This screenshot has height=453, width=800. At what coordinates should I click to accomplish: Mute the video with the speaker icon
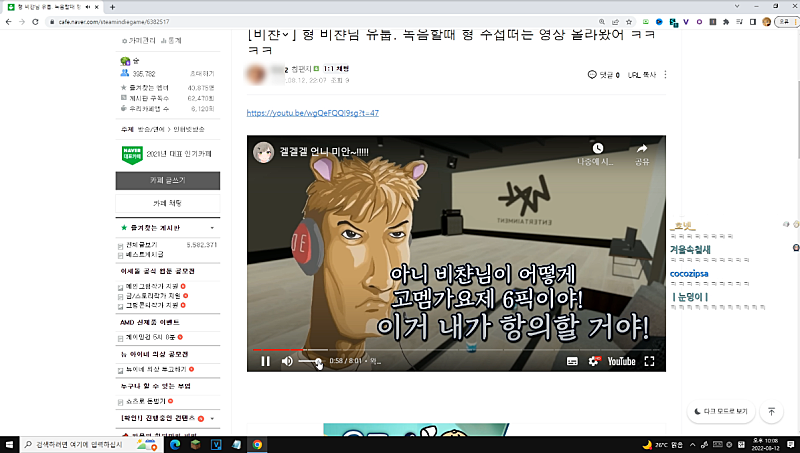(x=287, y=361)
